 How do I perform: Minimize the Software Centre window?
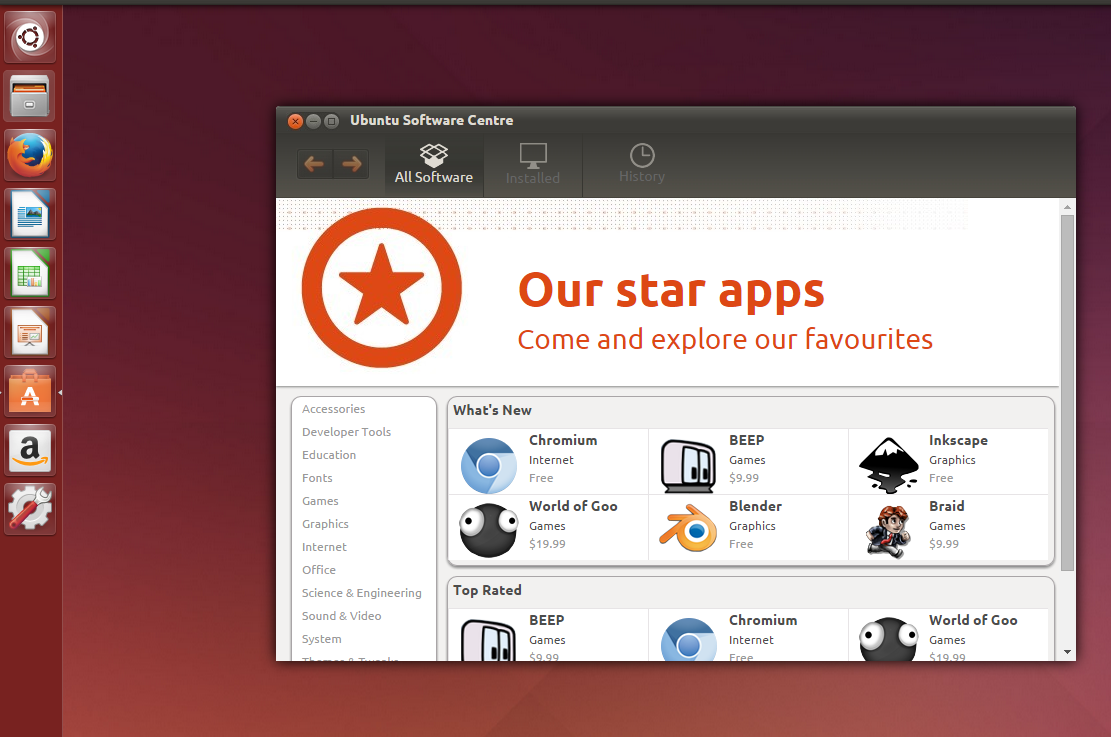[x=313, y=121]
